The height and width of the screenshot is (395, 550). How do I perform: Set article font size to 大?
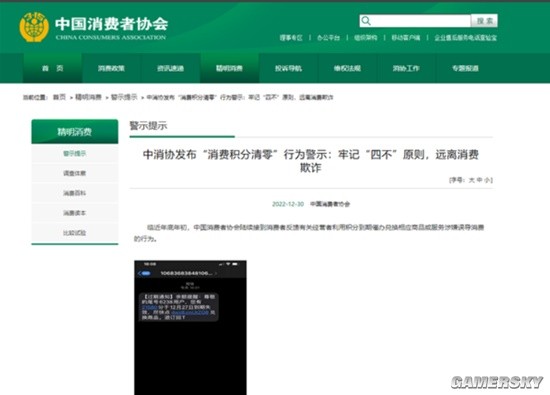point(472,180)
